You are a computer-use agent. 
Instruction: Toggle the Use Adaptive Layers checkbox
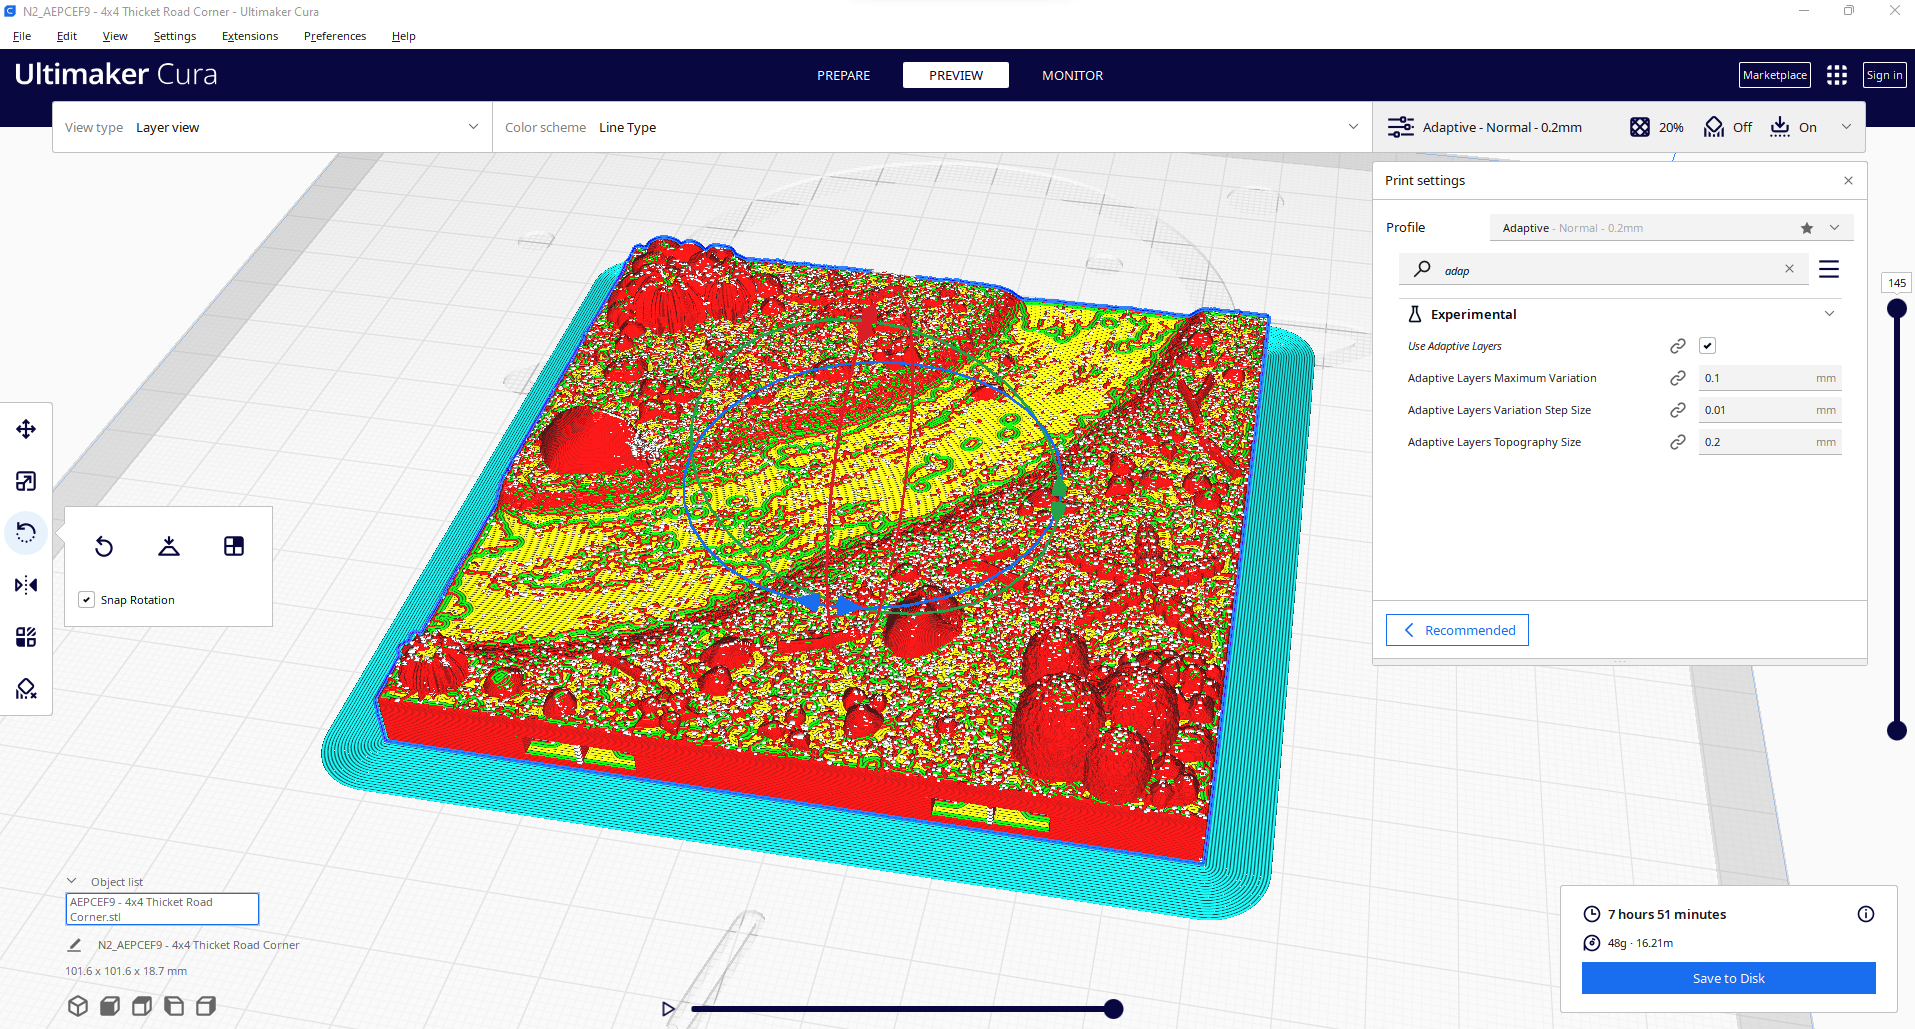pos(1708,346)
